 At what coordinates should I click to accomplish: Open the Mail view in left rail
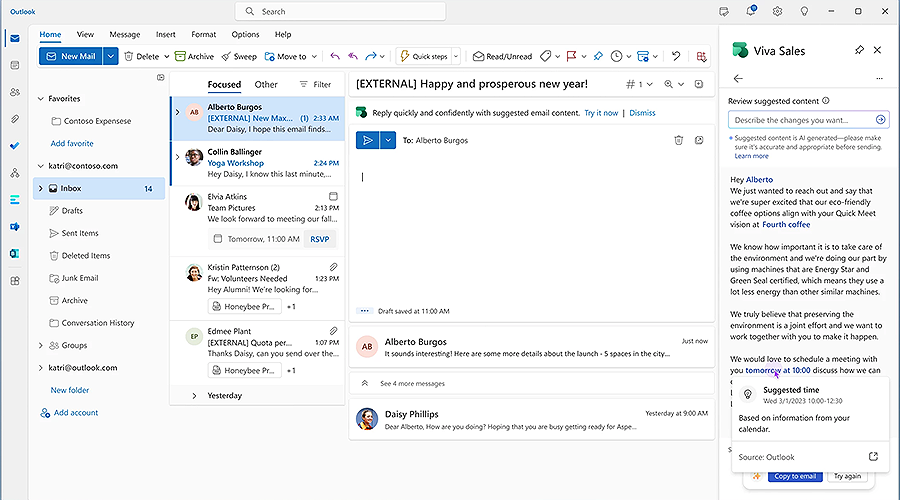pyautogui.click(x=15, y=38)
